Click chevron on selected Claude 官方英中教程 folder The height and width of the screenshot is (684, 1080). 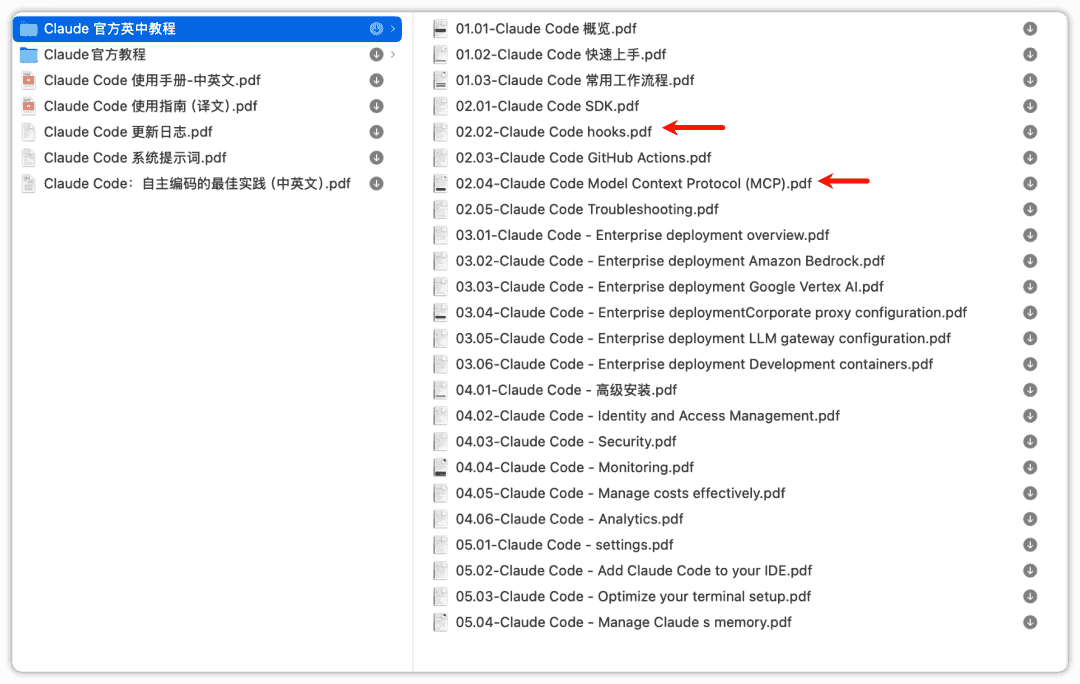393,29
